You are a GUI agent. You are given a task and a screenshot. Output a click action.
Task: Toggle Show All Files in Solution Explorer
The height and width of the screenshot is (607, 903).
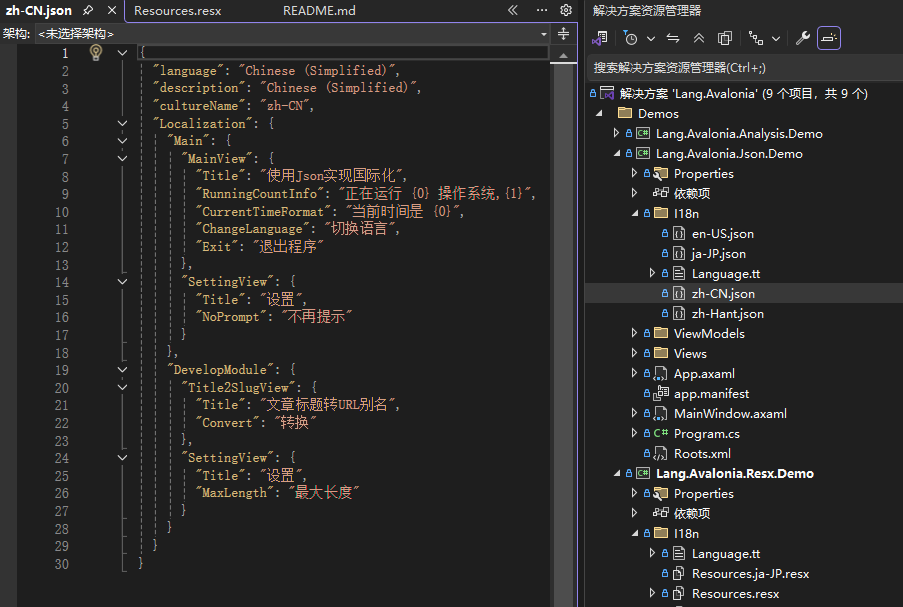pos(724,37)
